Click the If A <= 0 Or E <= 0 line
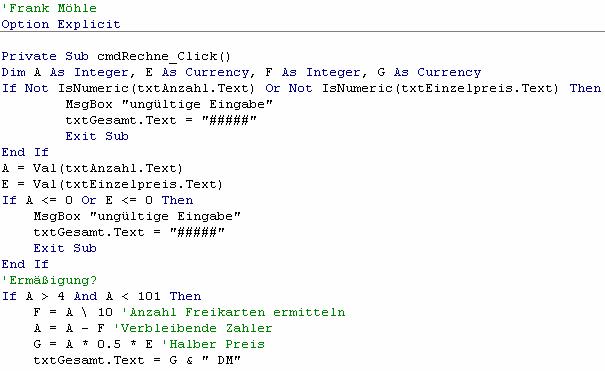The width and height of the screenshot is (605, 371). pyautogui.click(x=97, y=201)
